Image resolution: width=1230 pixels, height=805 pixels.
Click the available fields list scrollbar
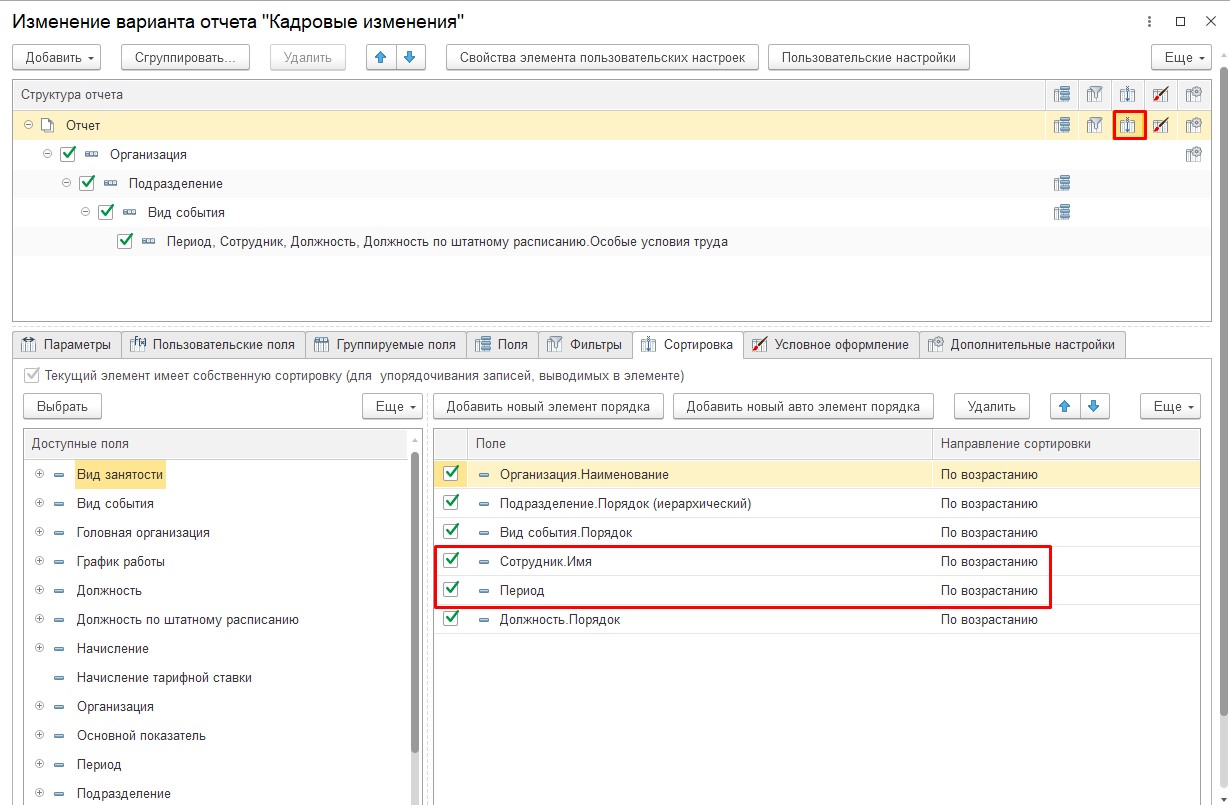(x=414, y=600)
